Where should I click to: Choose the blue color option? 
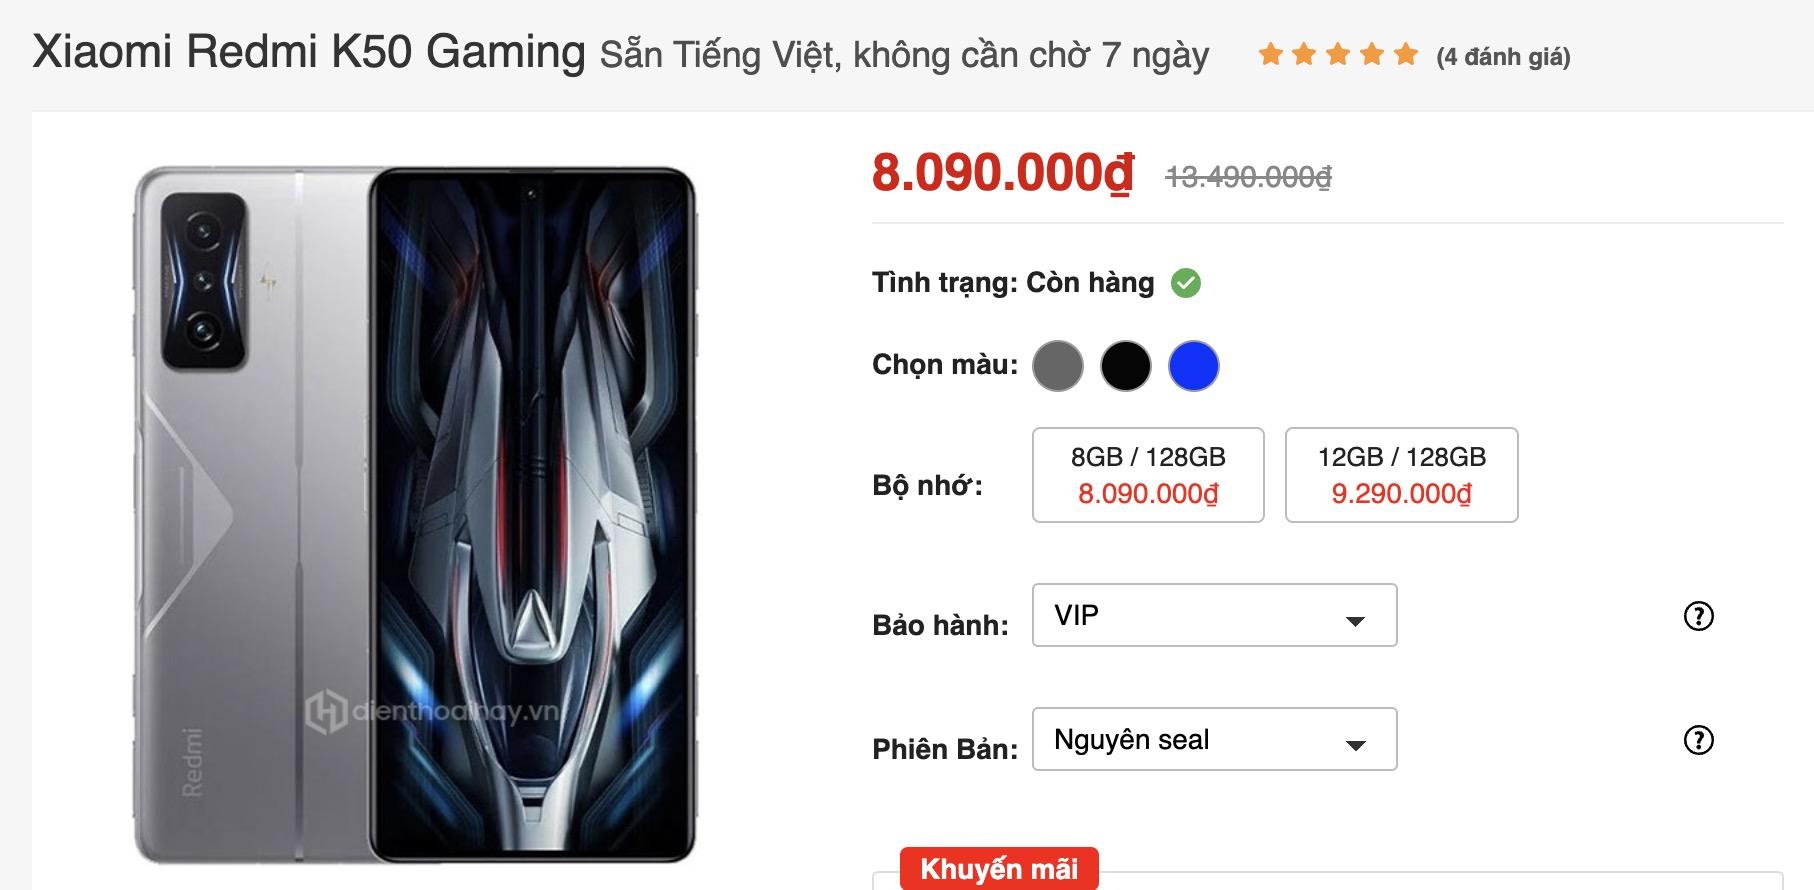[1194, 365]
